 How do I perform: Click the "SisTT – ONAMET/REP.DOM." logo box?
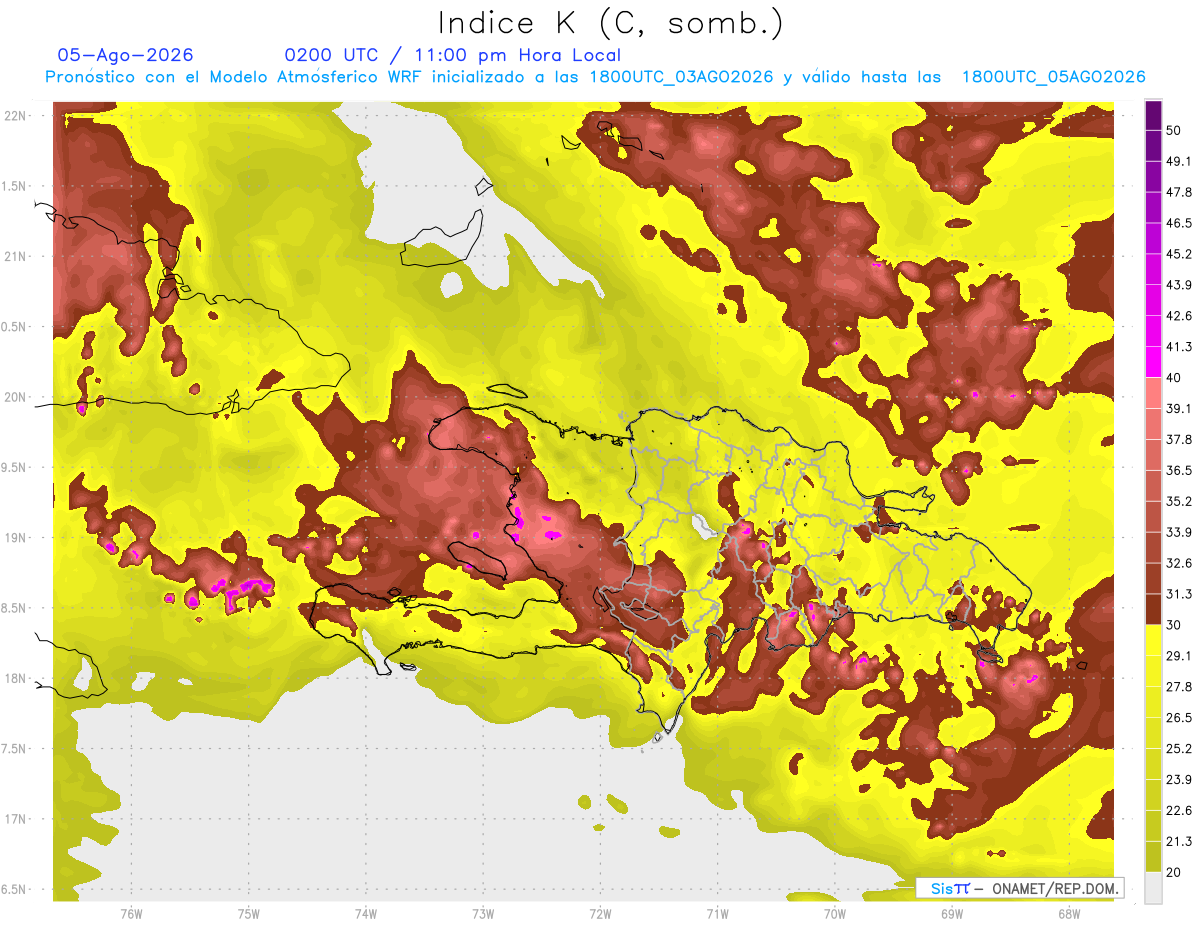(x=1020, y=888)
